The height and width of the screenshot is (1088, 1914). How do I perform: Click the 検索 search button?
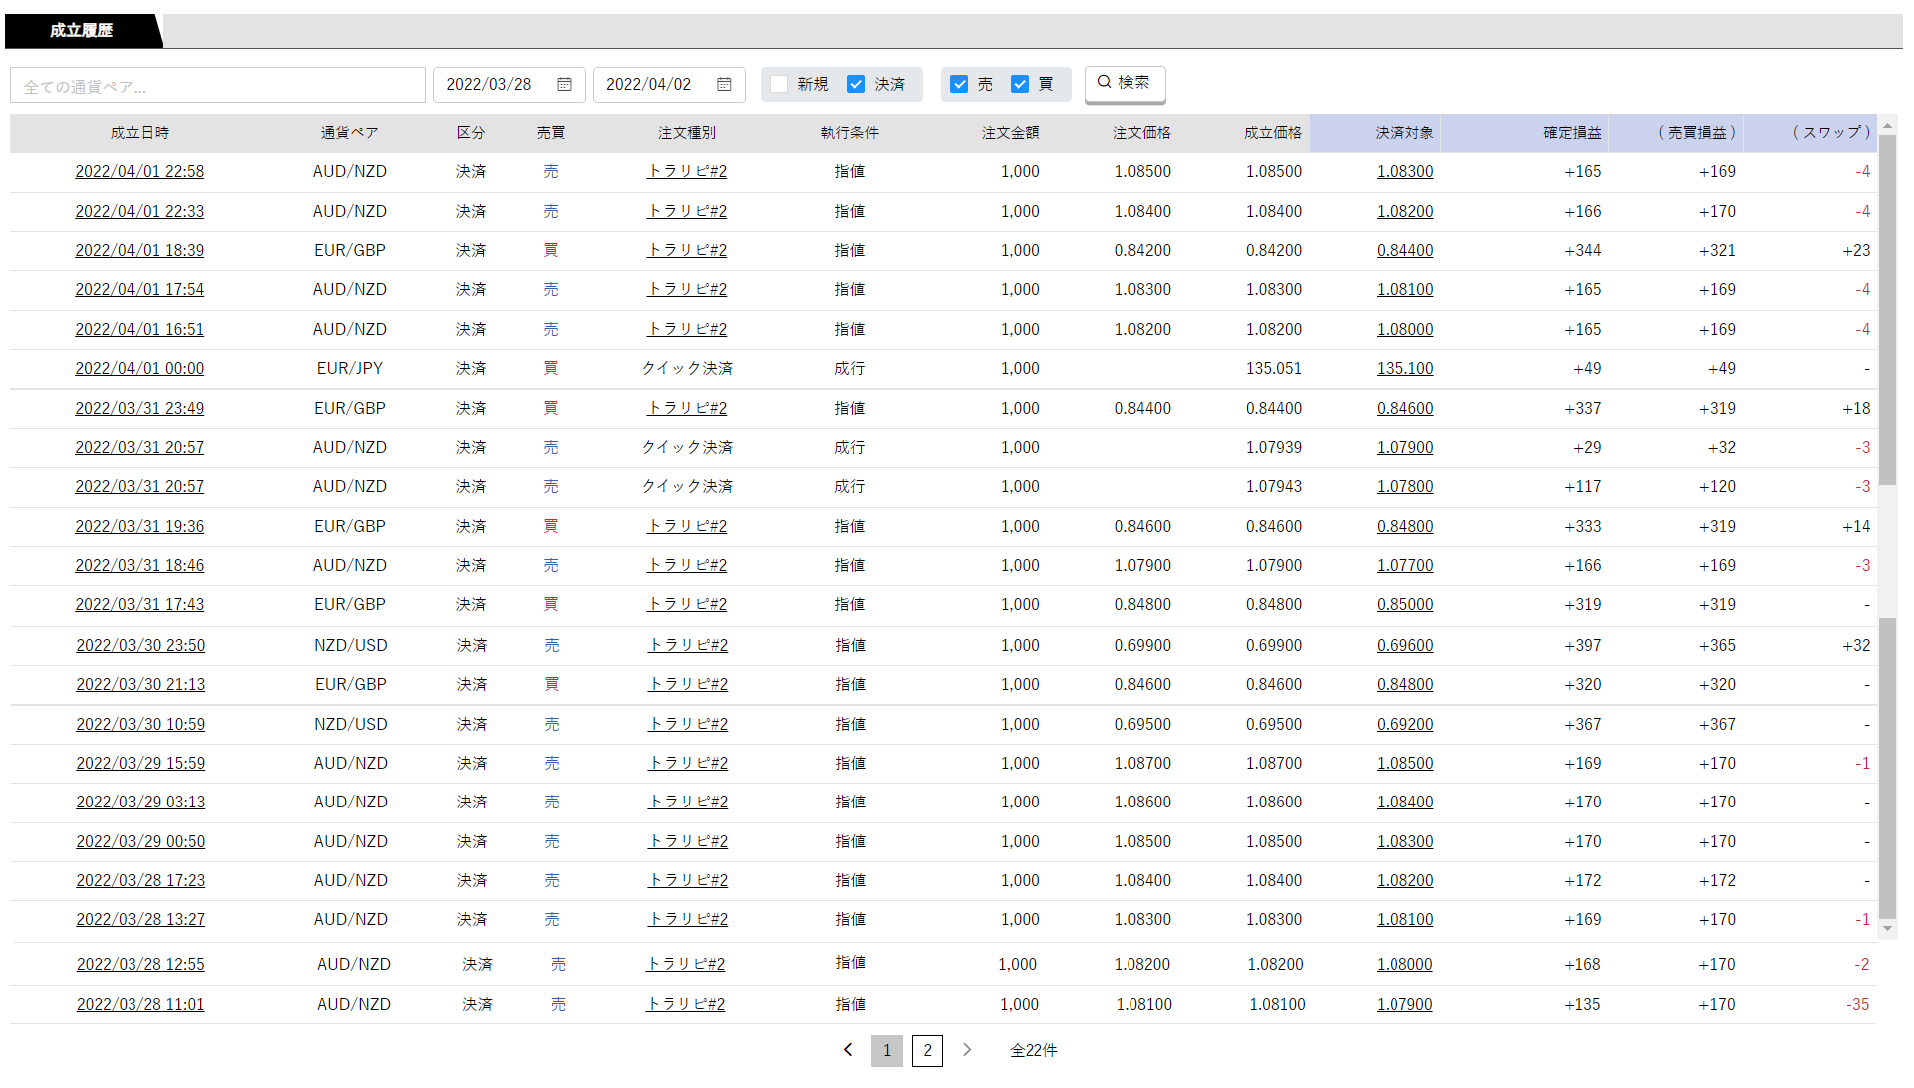click(x=1125, y=83)
